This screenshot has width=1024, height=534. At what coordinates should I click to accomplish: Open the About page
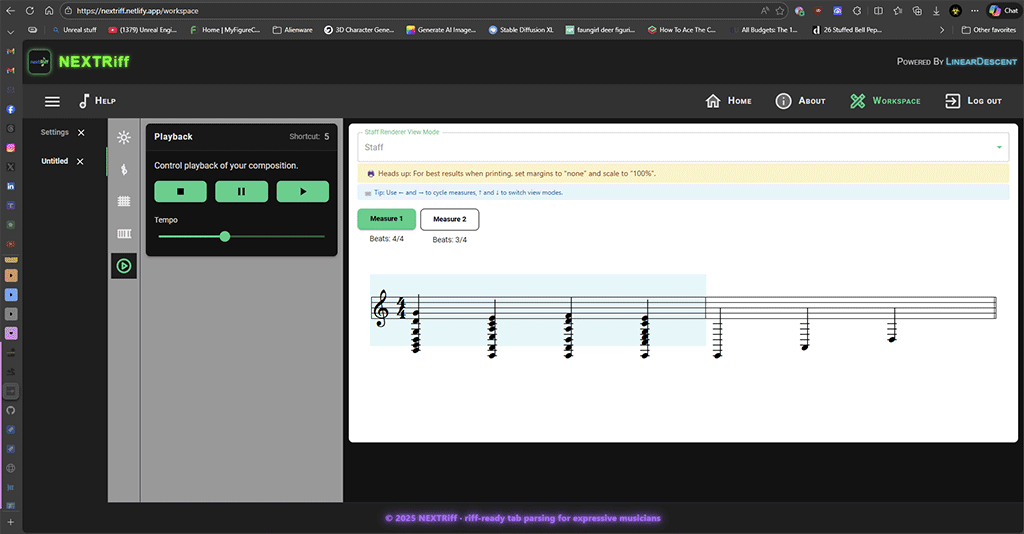point(800,101)
